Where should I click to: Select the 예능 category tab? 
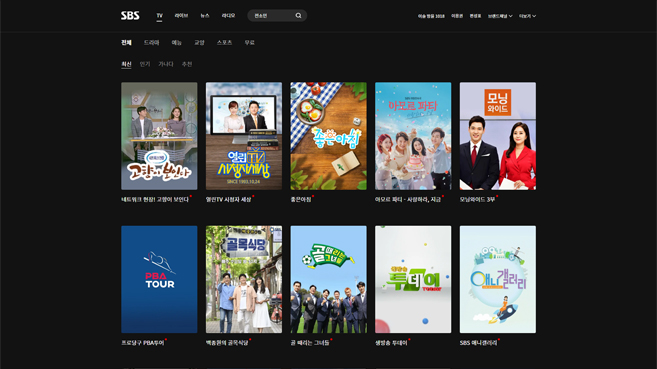pyautogui.click(x=176, y=42)
